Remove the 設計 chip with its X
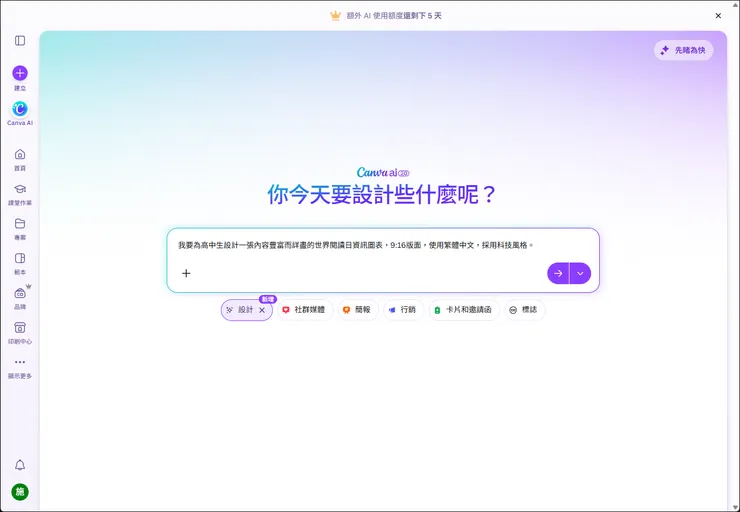This screenshot has width=740, height=512. (x=262, y=310)
